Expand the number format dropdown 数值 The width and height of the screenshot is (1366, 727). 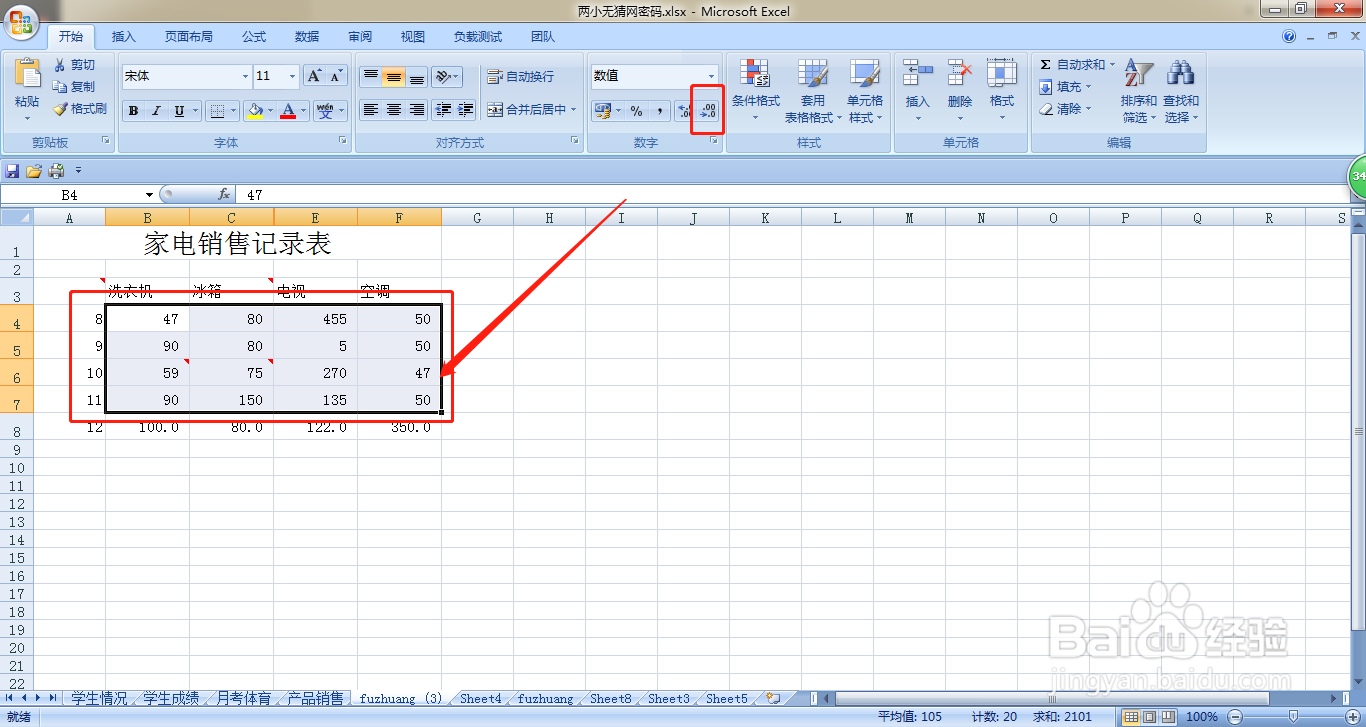tap(712, 76)
